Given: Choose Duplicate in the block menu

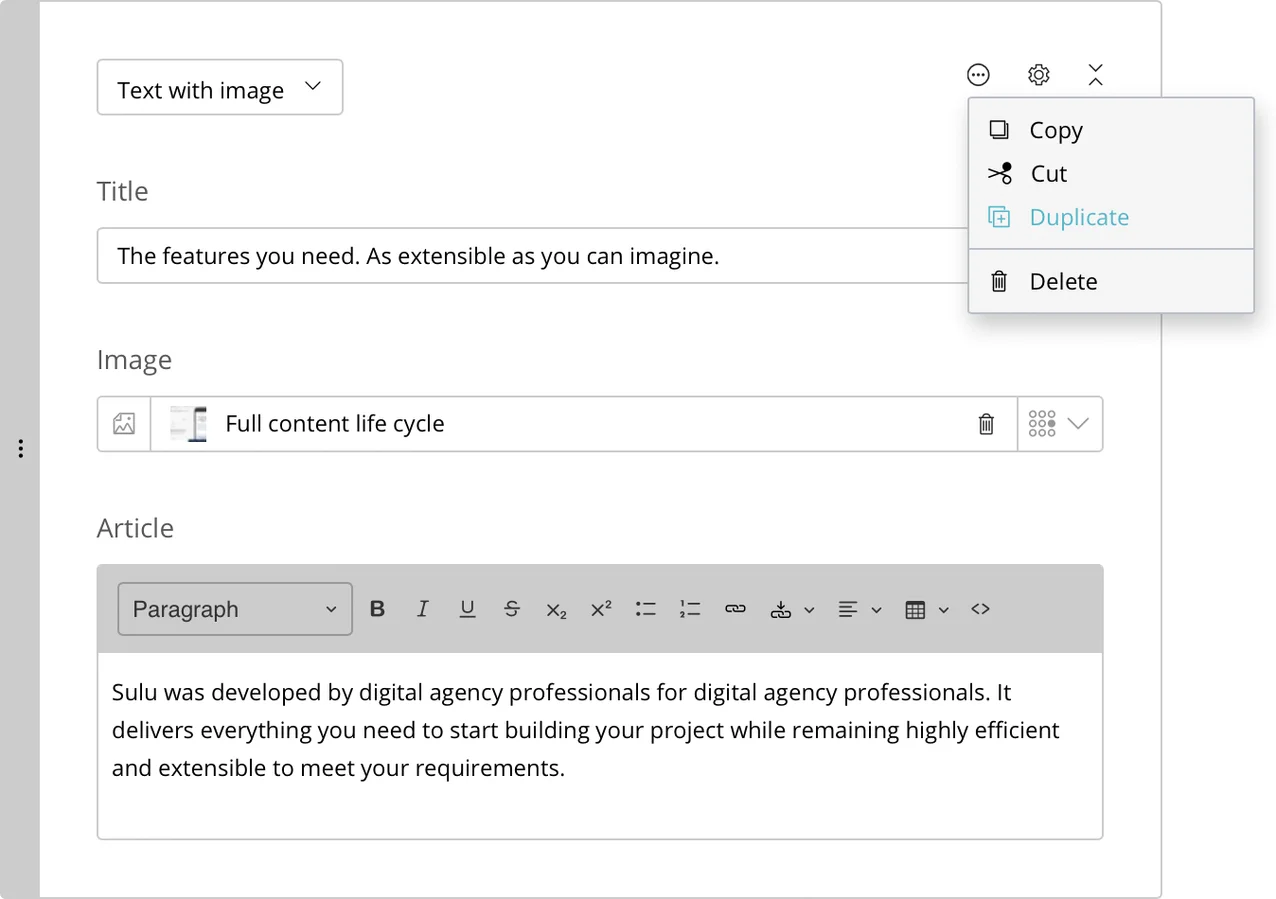Looking at the screenshot, I should [x=1079, y=217].
